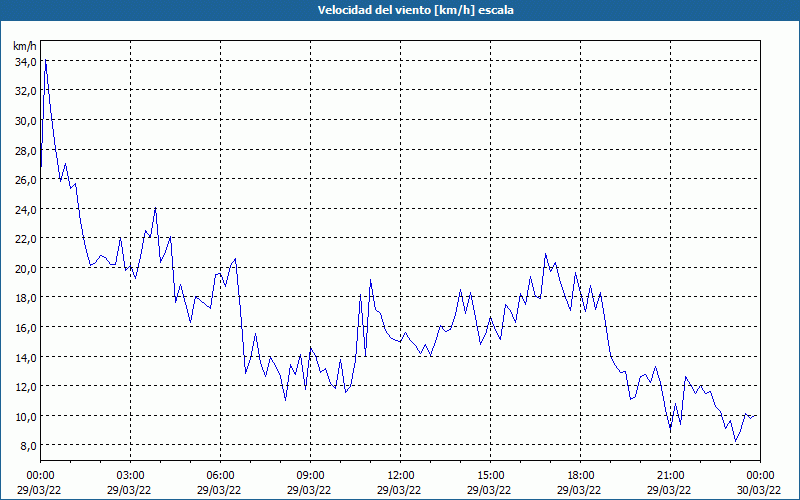Click the '30,0' y-axis value
The image size is (800, 500).
tap(26, 121)
